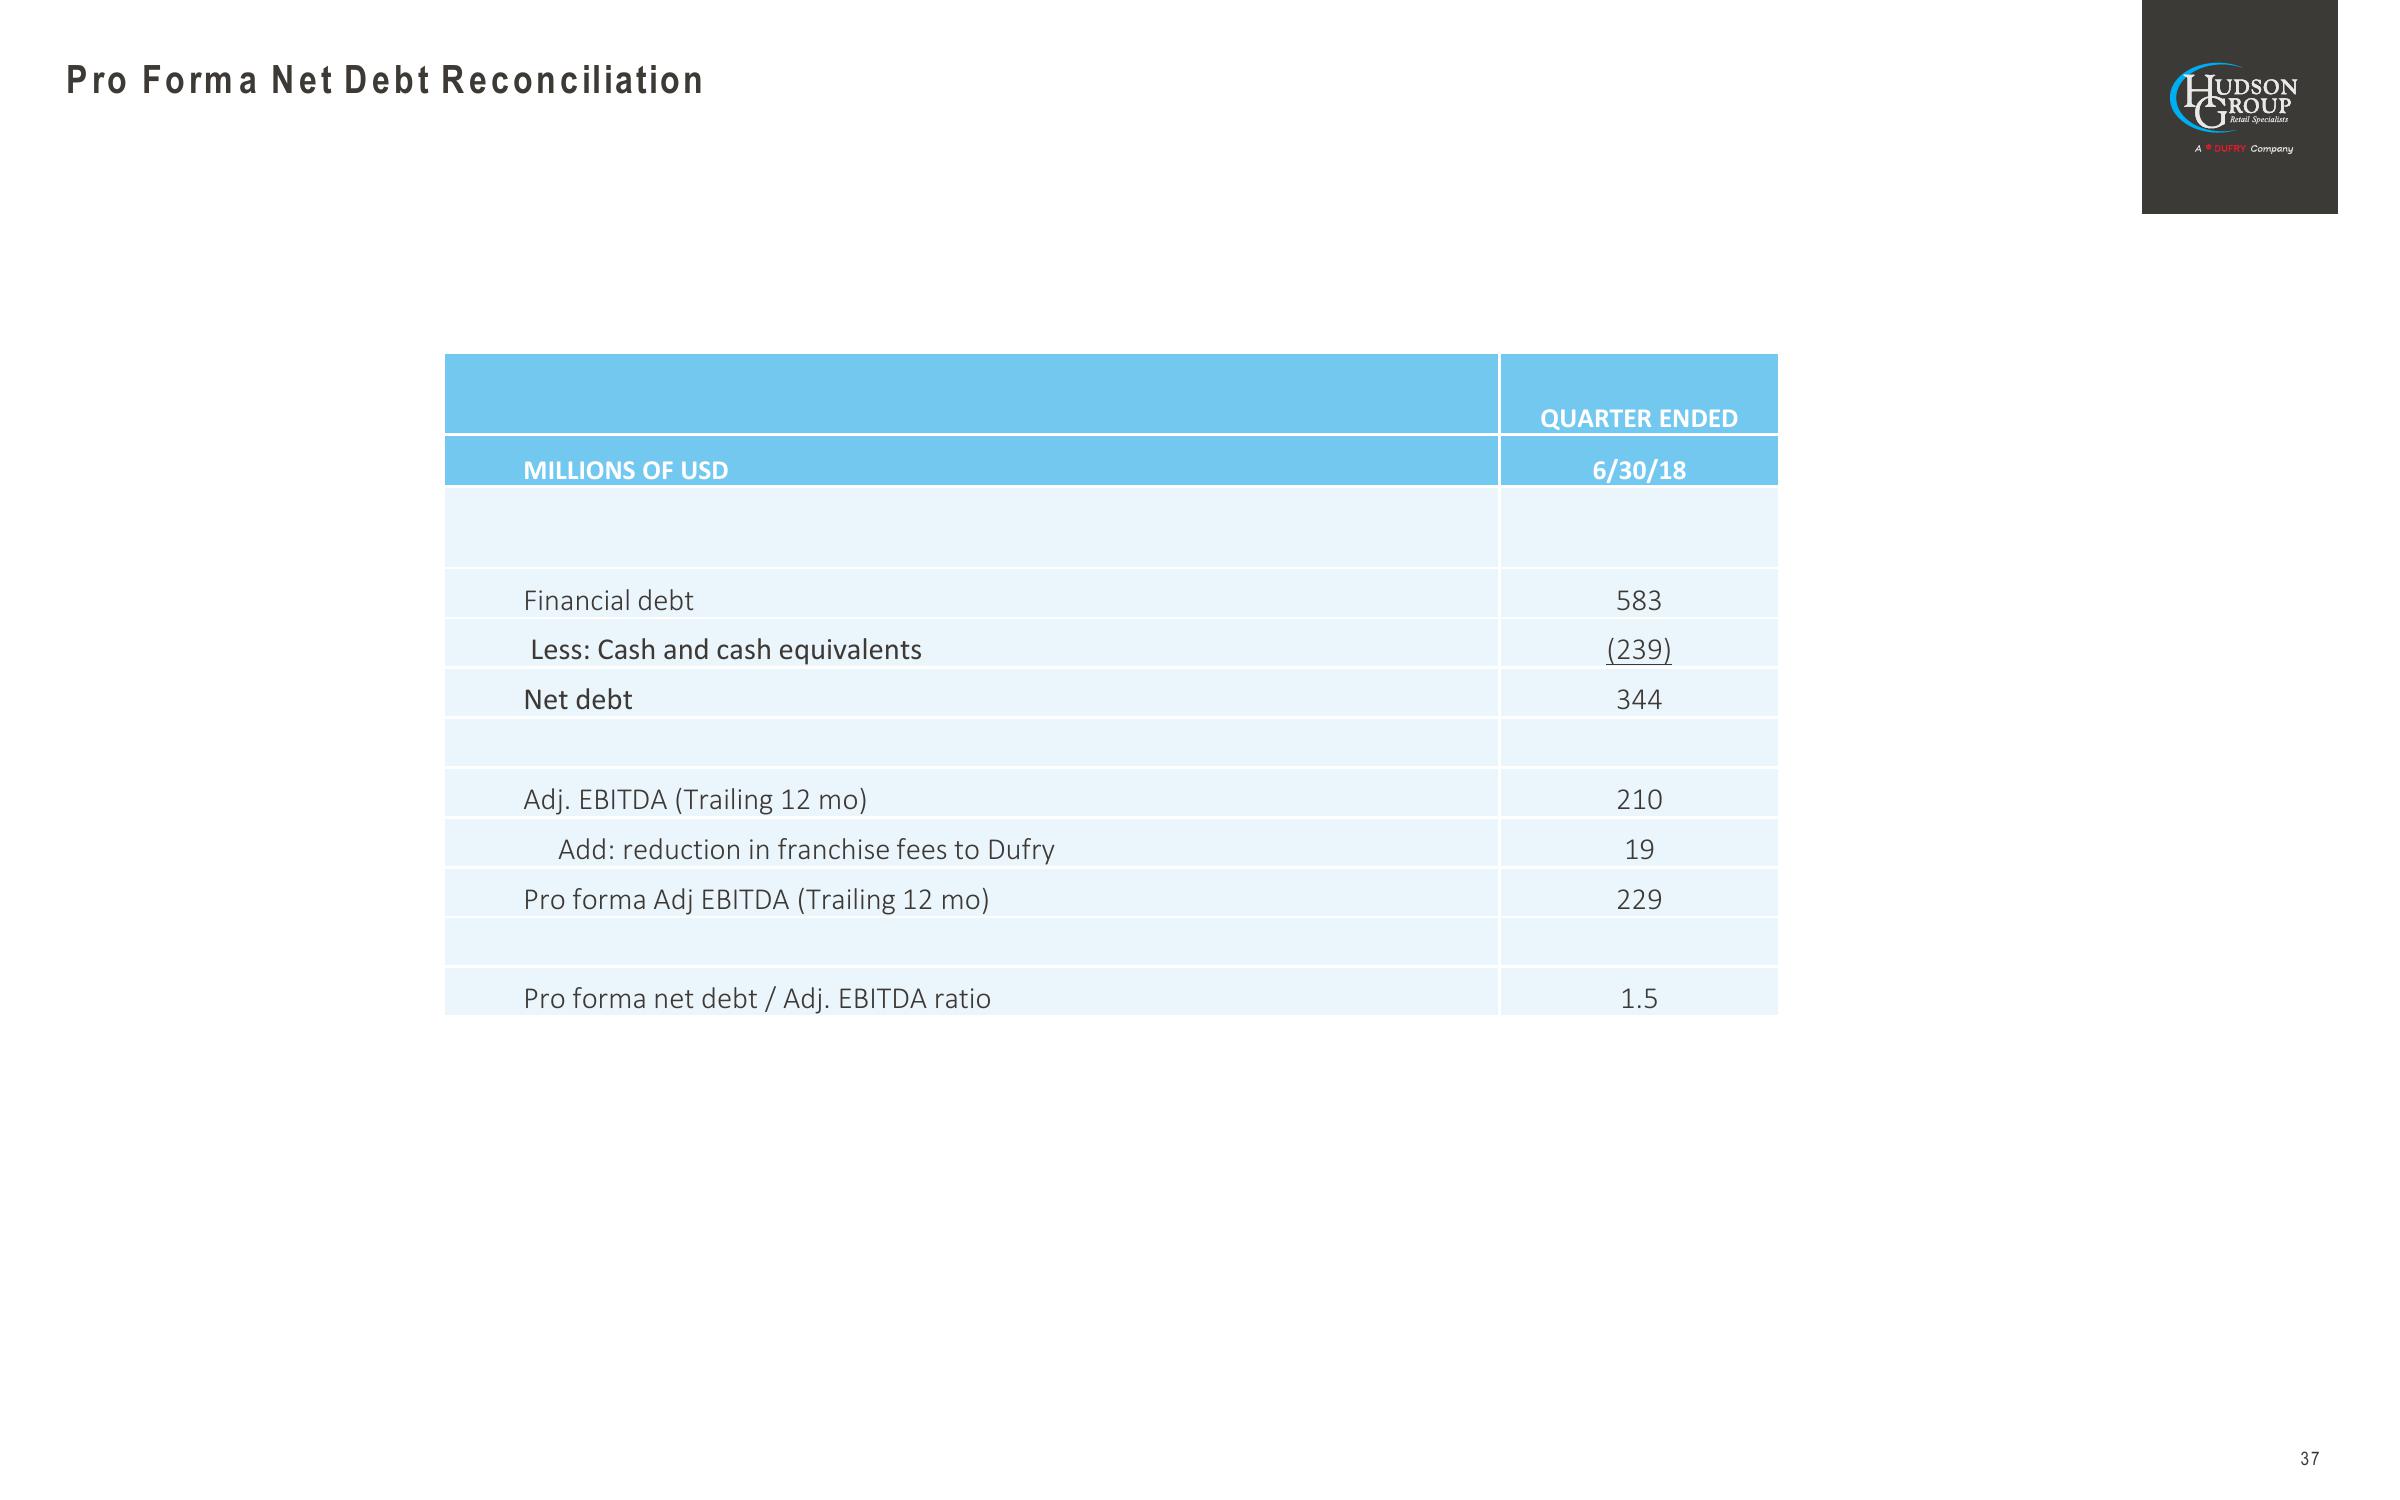Viewport: 2400px width, 1500px height.
Task: Select the 'MILLIONS OF USD' header label
Action: pyautogui.click(x=626, y=470)
